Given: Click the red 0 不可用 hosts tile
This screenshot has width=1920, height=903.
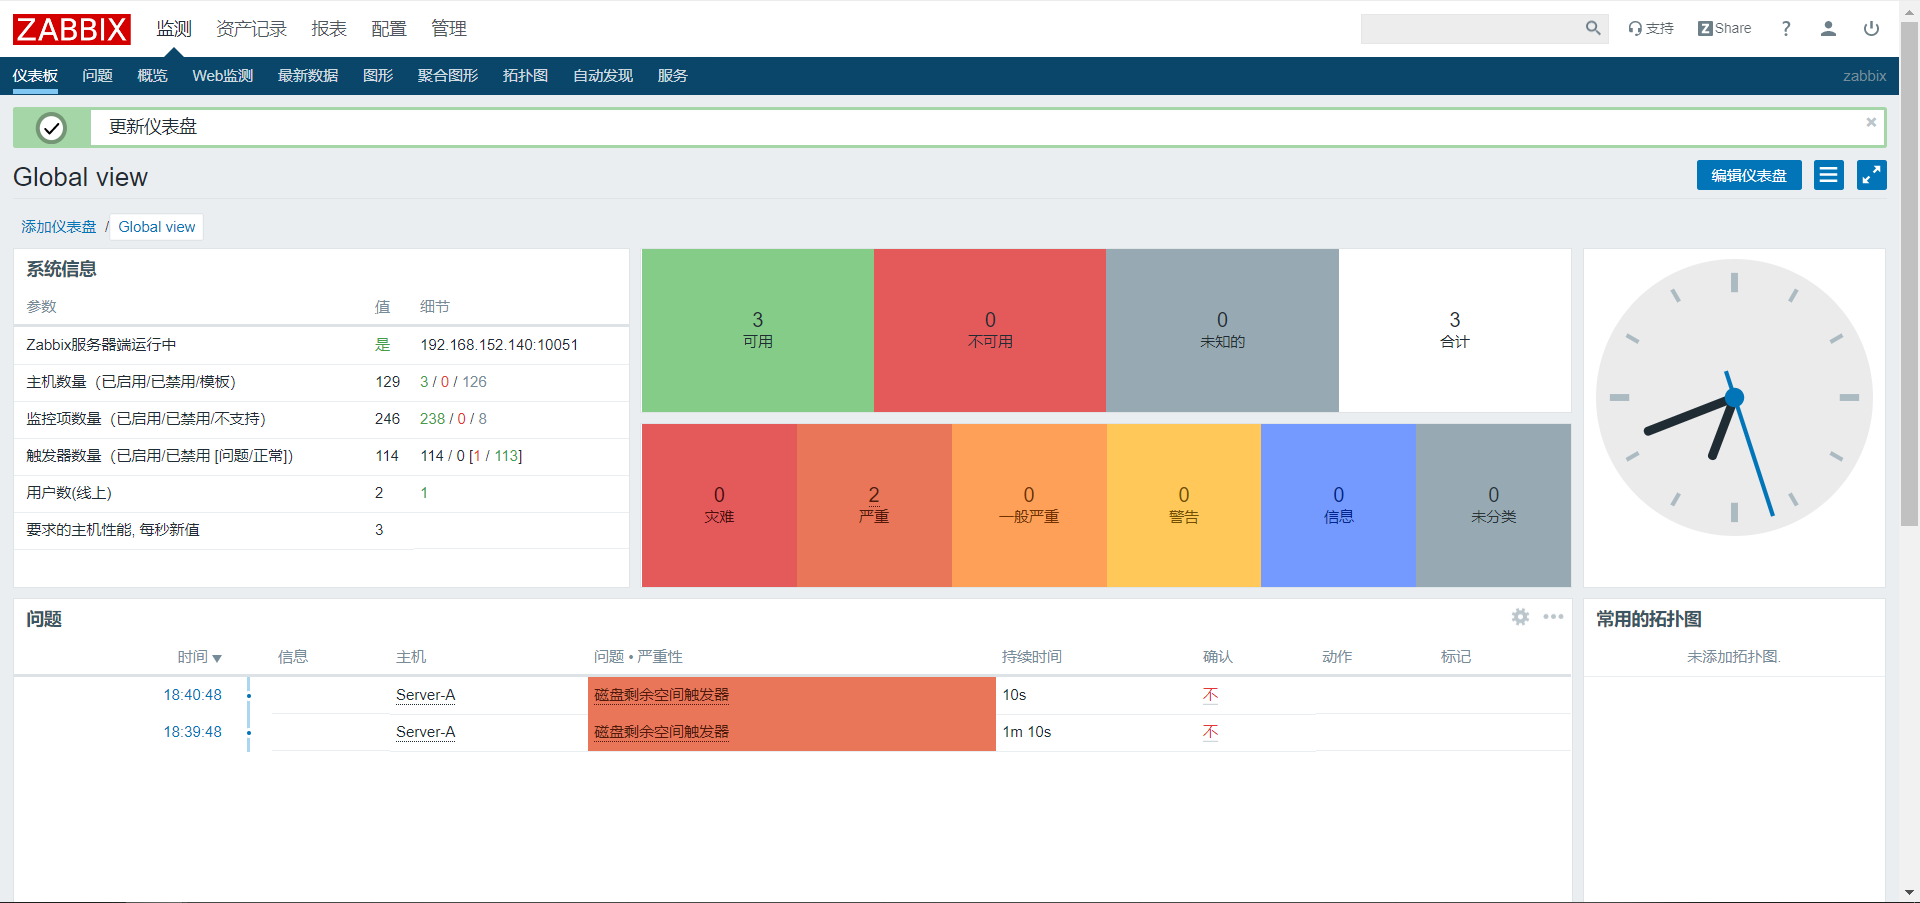Looking at the screenshot, I should coord(990,330).
